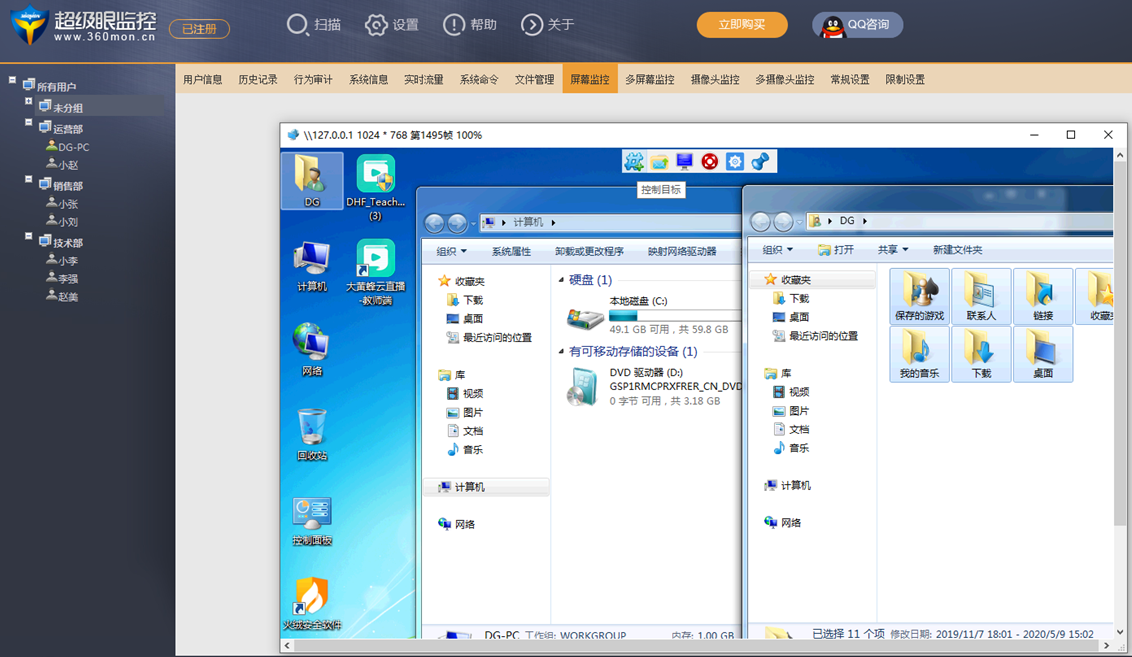Expand the 未分组 group
The image size is (1132, 657).
(x=28, y=101)
